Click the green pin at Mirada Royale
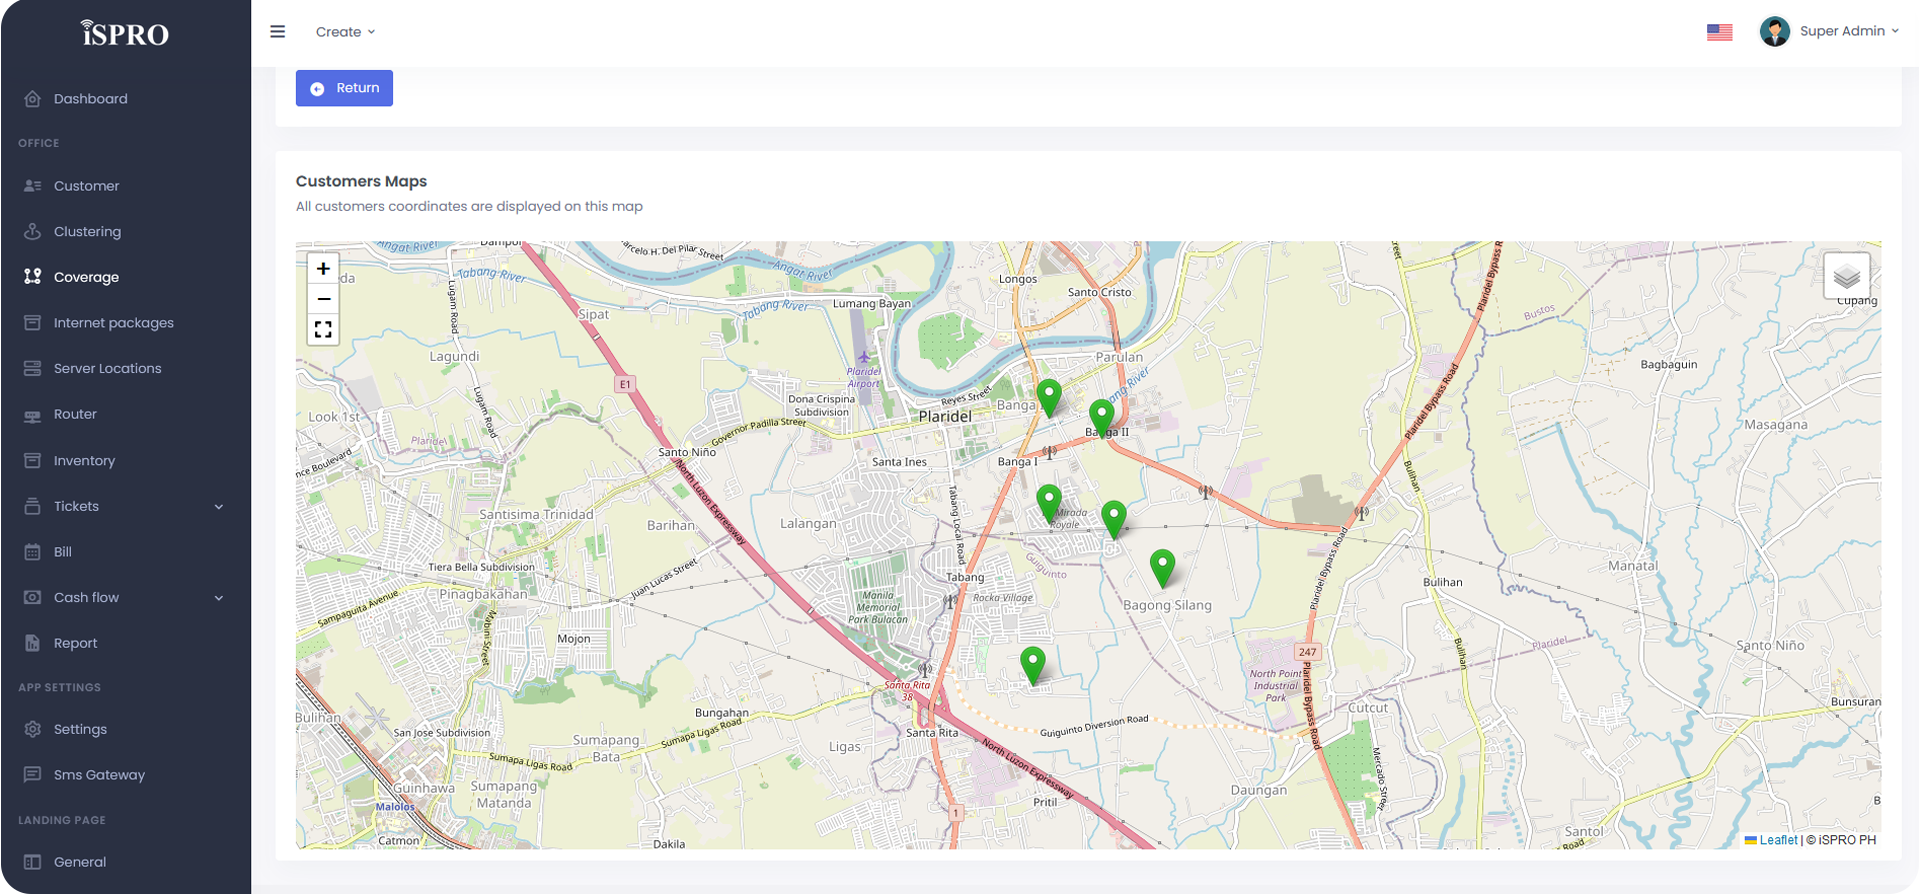 1049,503
